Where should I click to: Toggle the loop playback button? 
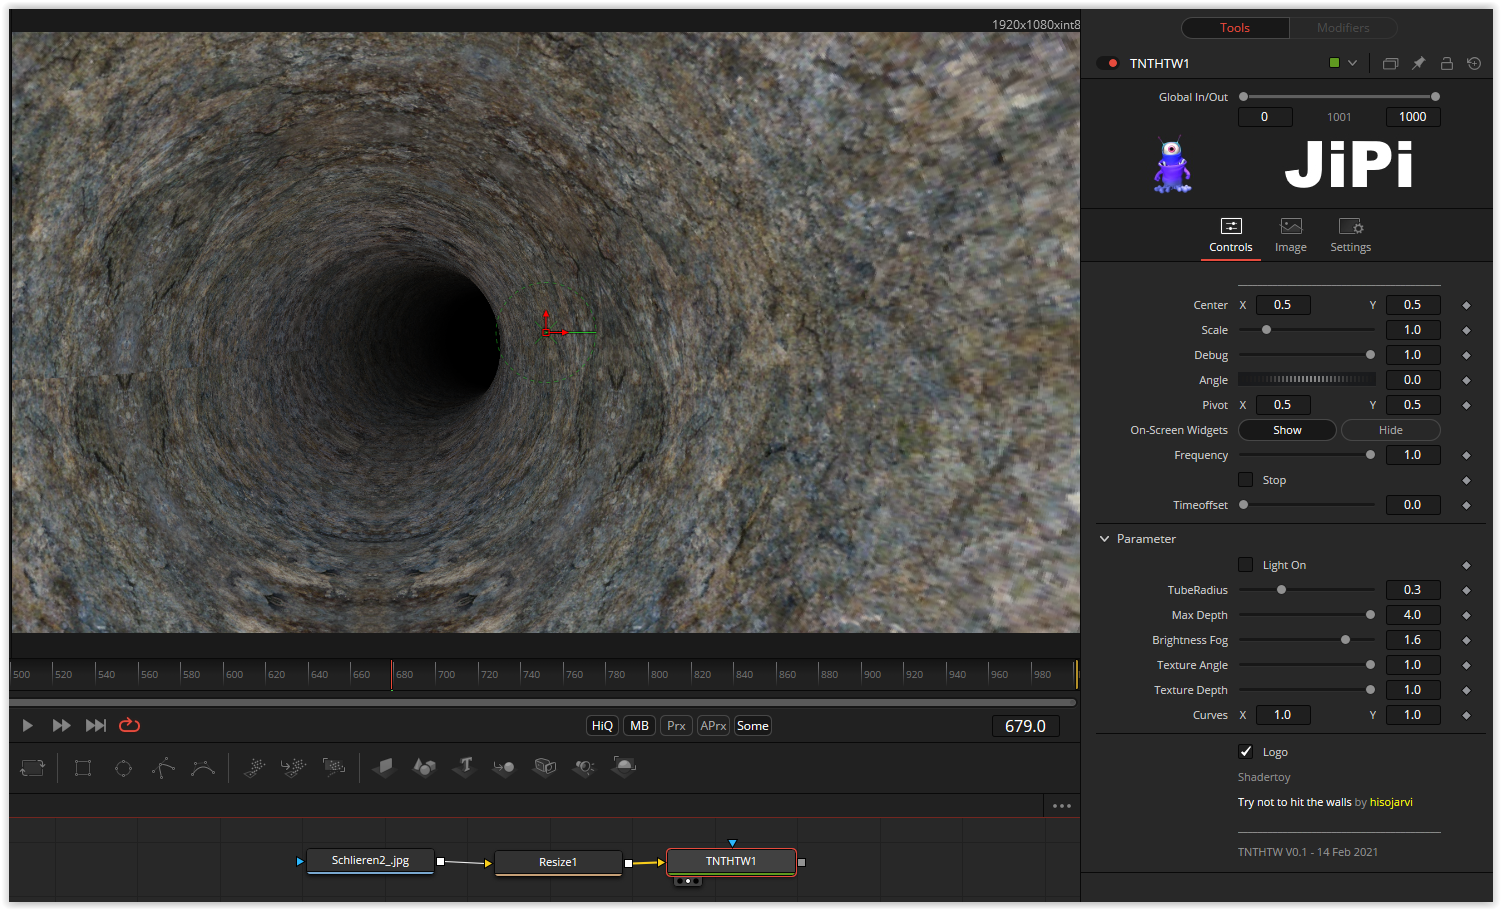pos(129,726)
